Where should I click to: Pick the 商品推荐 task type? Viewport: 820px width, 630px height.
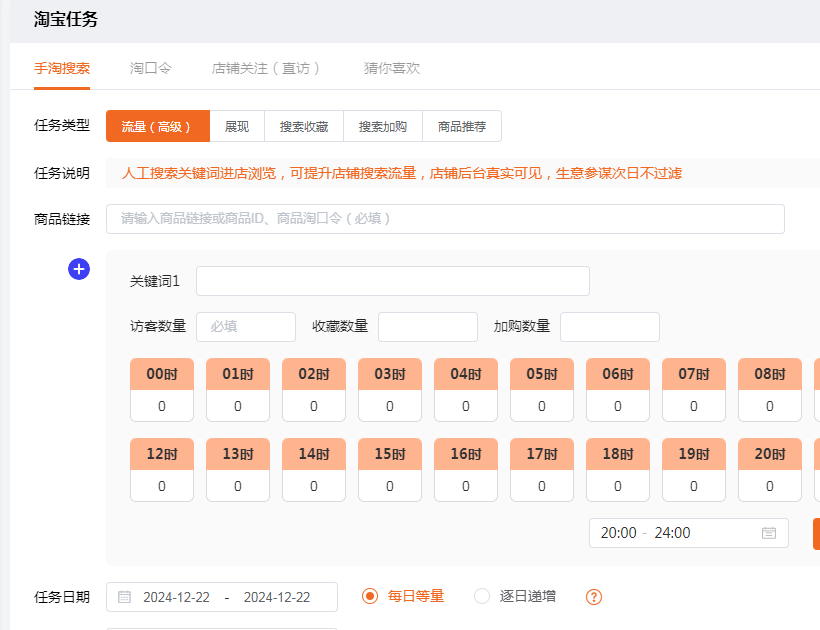point(462,126)
